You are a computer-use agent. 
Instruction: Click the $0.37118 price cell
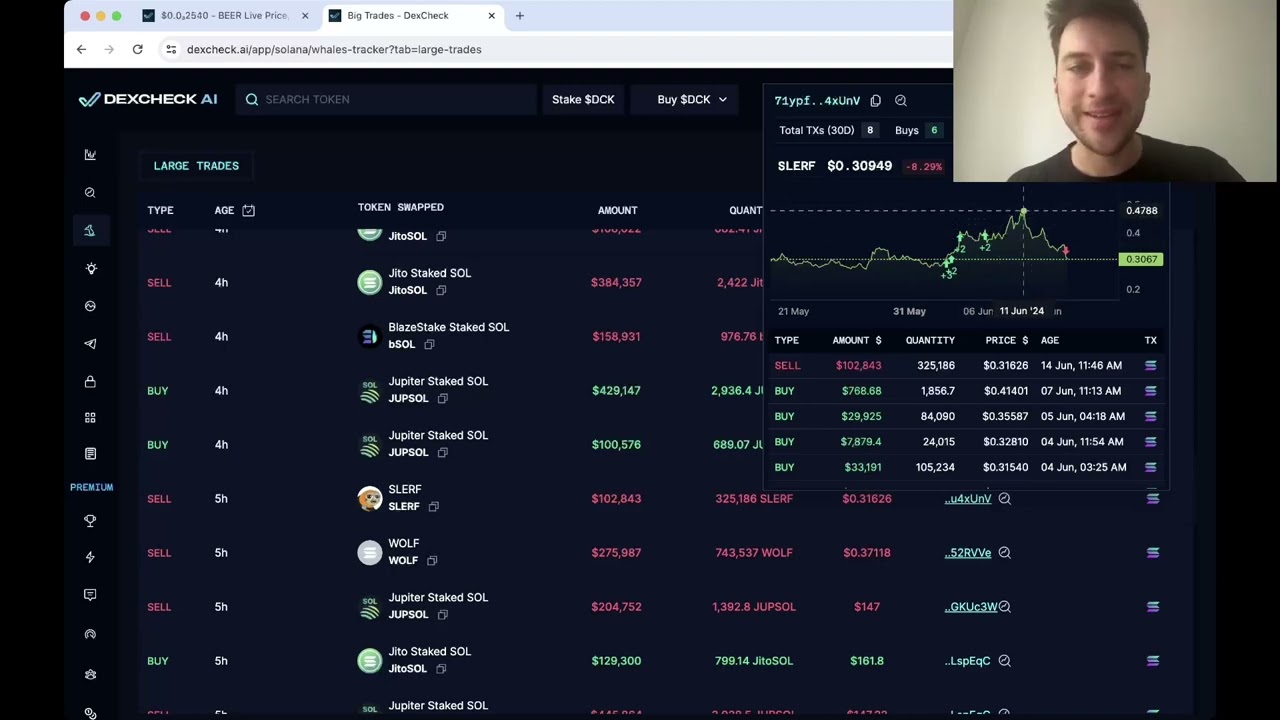point(866,552)
